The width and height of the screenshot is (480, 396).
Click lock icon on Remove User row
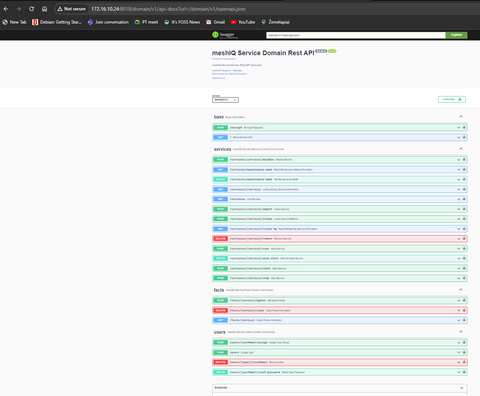point(464,362)
